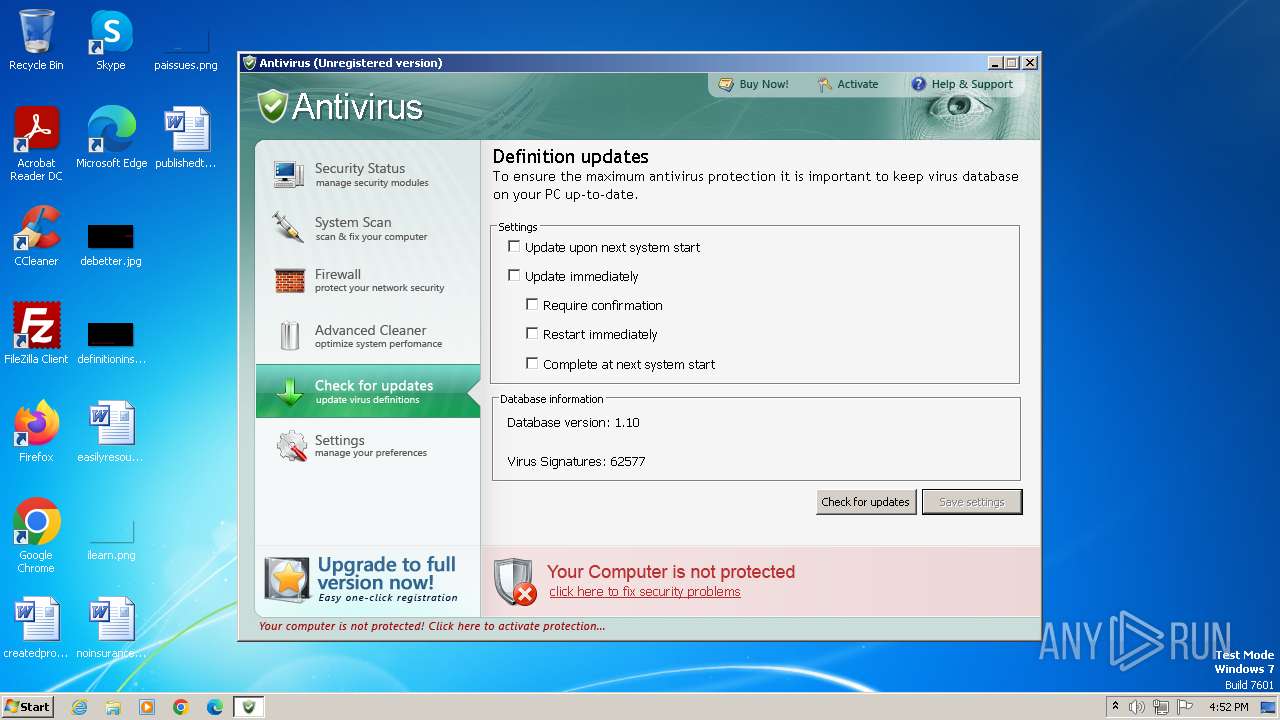The image size is (1280, 720).
Task: Open Microsoft Edge desktop shortcut
Action: pos(112,138)
